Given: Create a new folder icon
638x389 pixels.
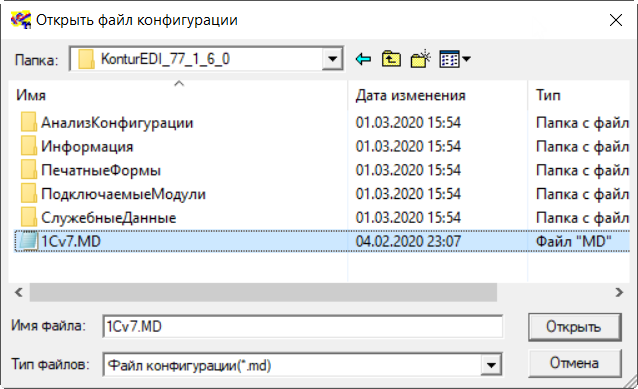Looking at the screenshot, I should tap(421, 59).
